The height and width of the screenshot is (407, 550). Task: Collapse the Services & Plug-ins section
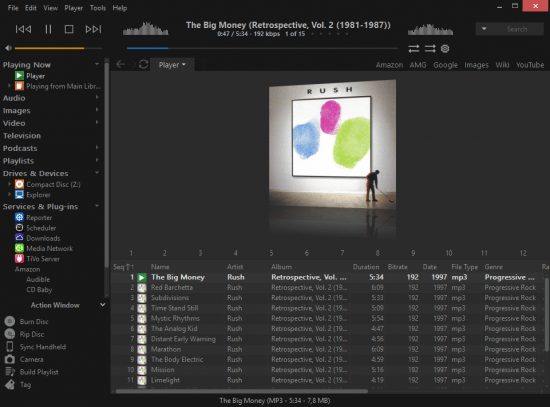[97, 206]
